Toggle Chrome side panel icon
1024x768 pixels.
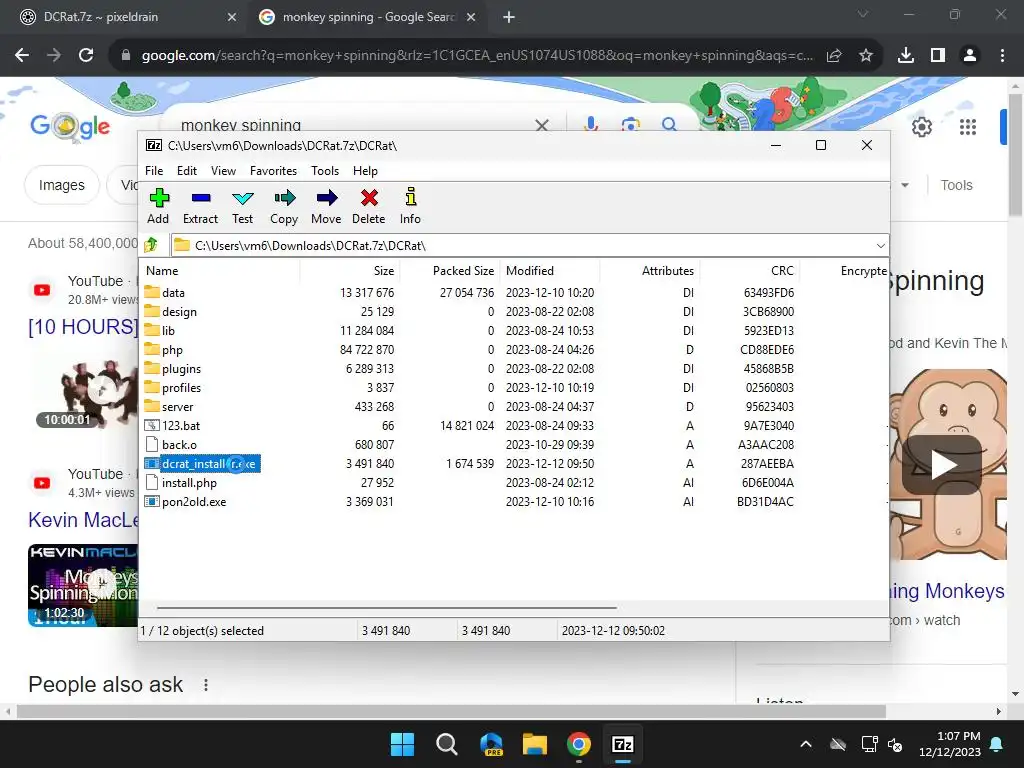(x=938, y=56)
